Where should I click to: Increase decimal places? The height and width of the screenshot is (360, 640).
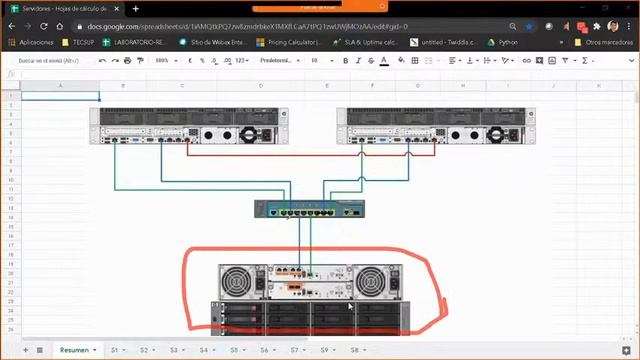[227, 60]
